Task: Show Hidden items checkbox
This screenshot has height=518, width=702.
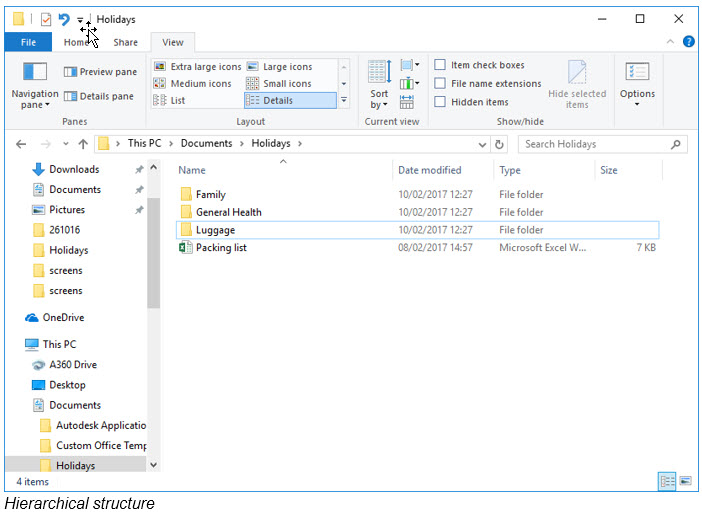Action: point(441,102)
